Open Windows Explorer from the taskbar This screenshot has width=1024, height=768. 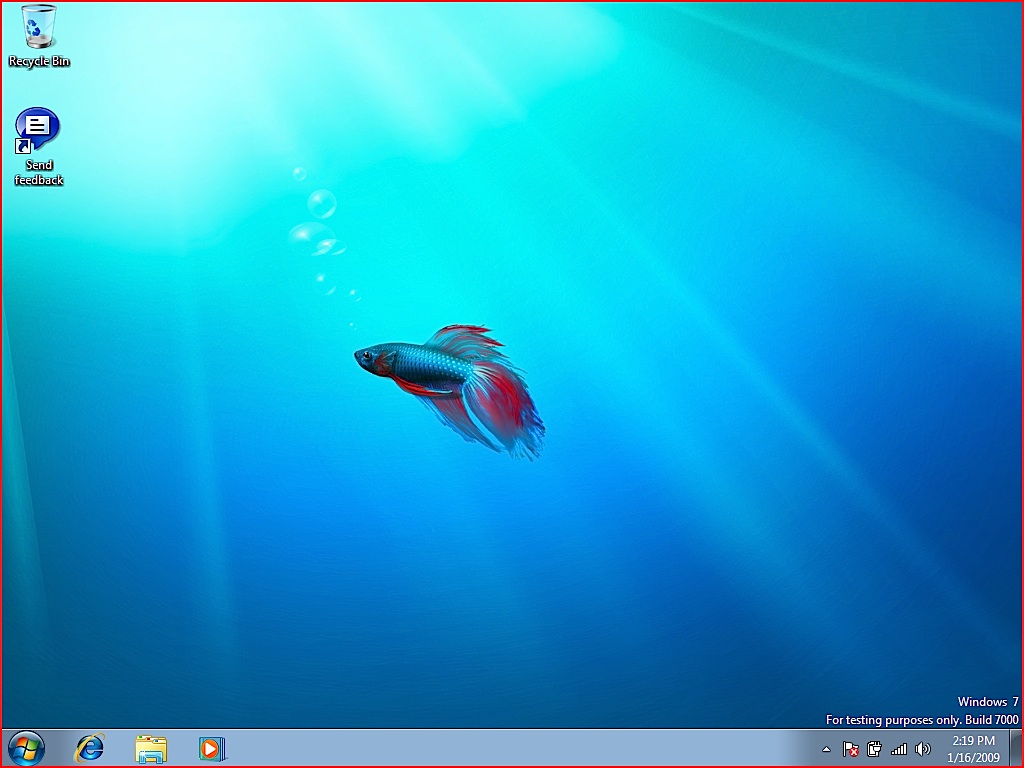[x=151, y=748]
